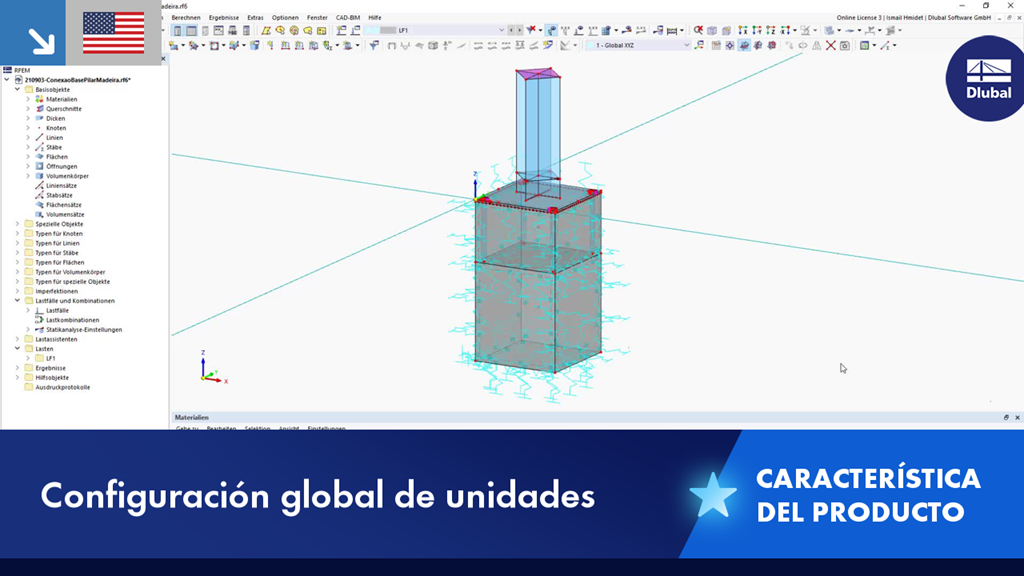
Task: Toggle the navigator panel toolbar icon
Action: click(x=178, y=30)
